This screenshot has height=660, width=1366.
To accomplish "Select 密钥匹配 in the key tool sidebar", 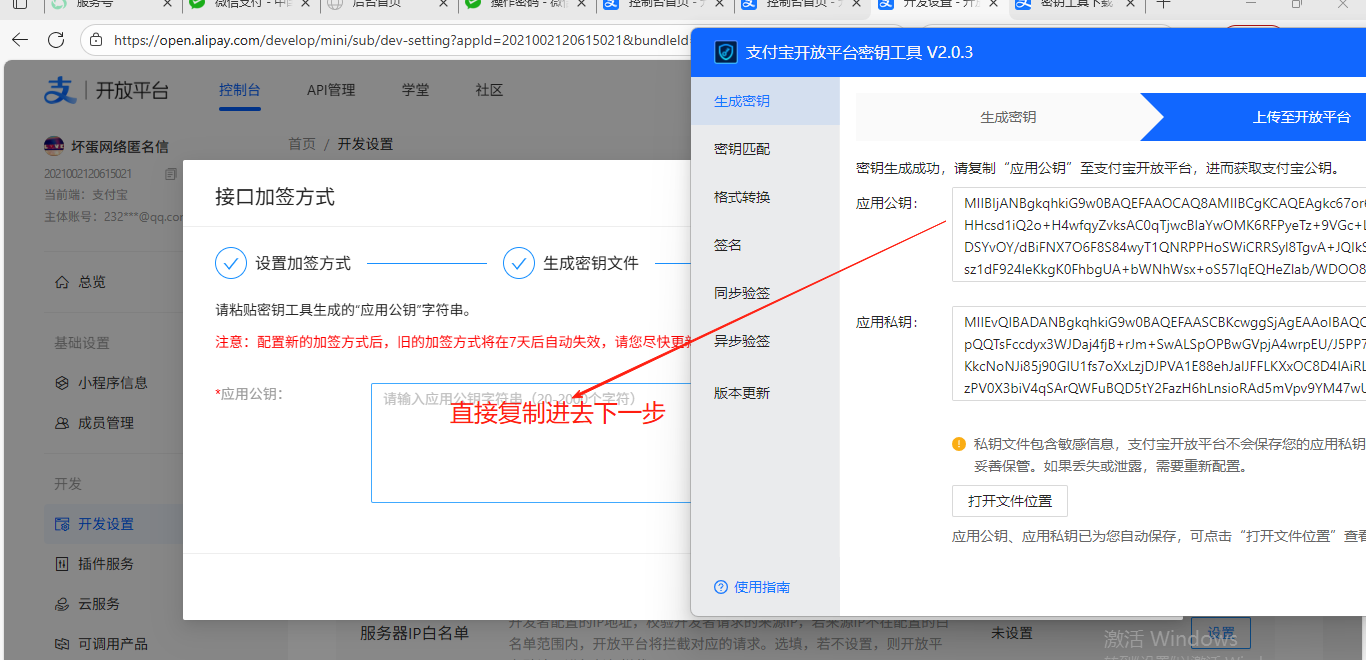I will [x=766, y=149].
